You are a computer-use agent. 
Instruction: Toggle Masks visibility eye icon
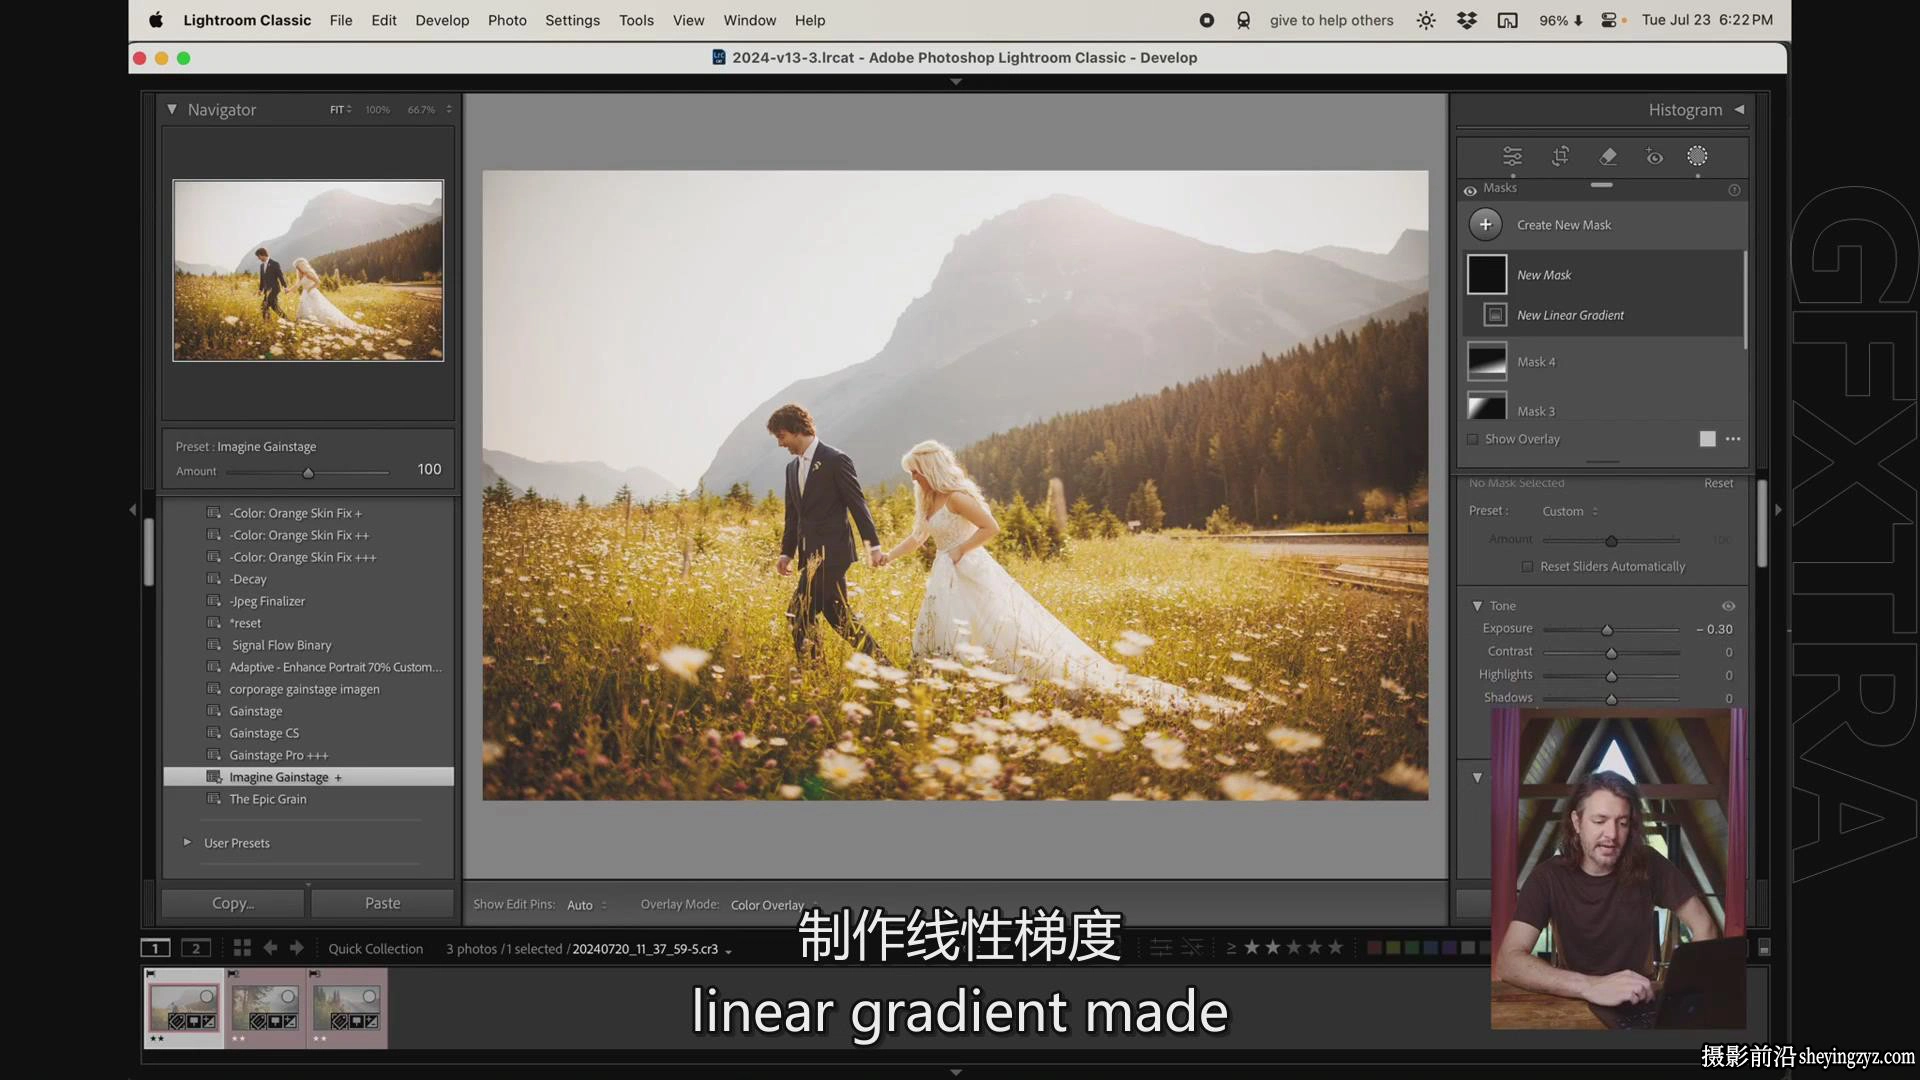pyautogui.click(x=1470, y=190)
